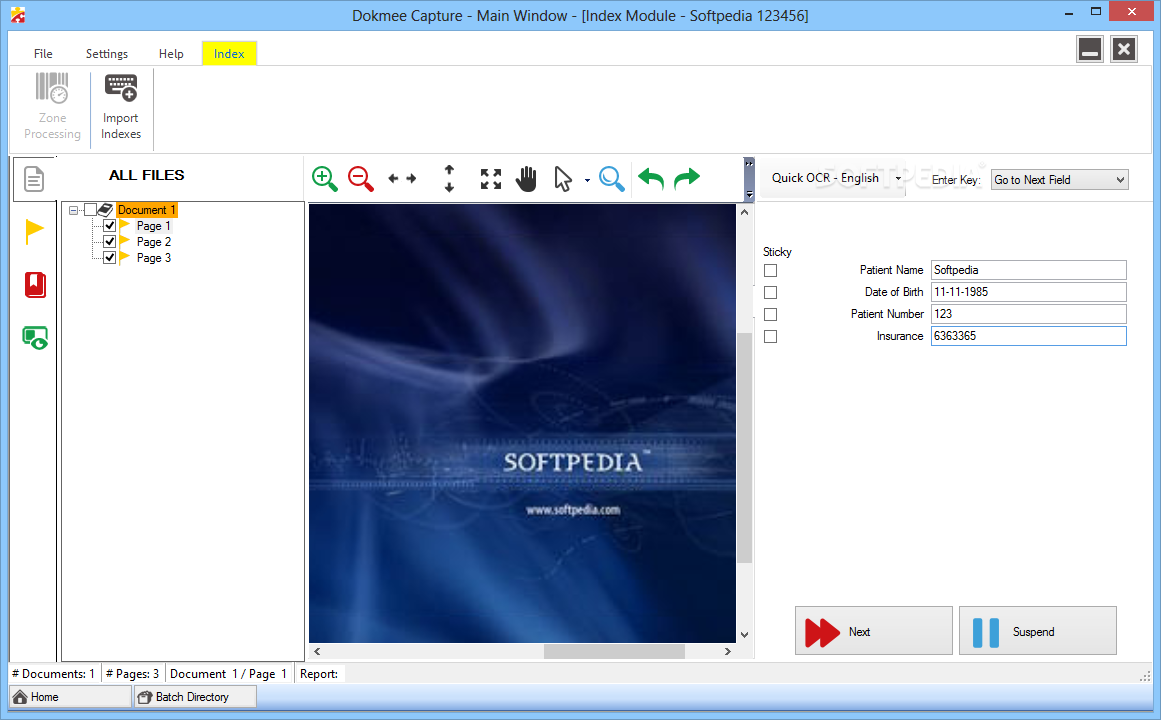Minimize the inner Index Module panel
Screen dimensions: 1161x720
(x=1090, y=50)
